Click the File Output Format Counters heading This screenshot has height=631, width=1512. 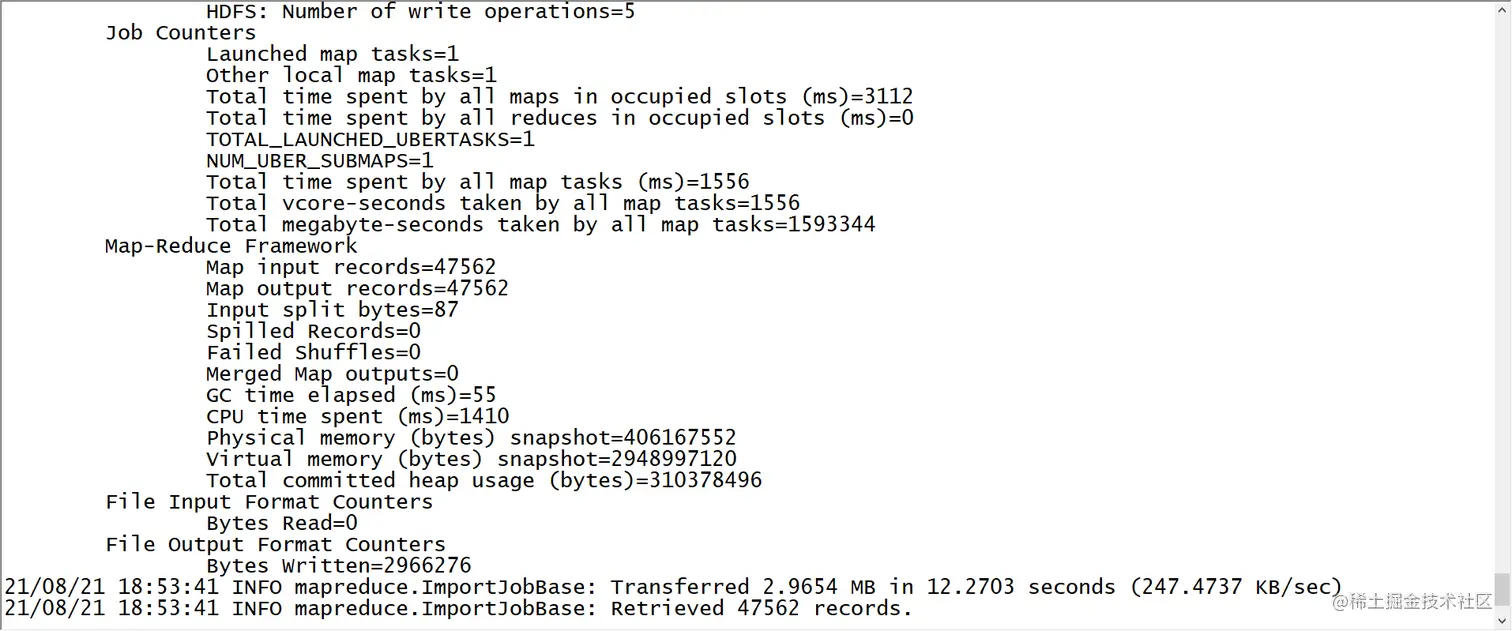coord(275,544)
